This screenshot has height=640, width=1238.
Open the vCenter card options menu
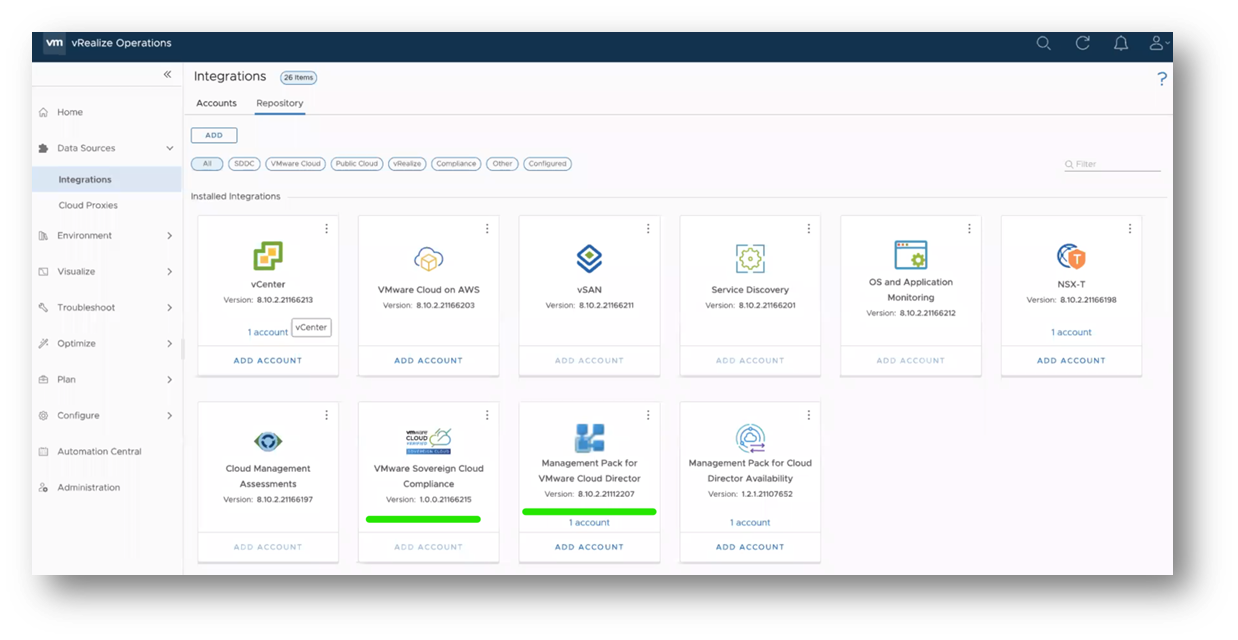pos(326,229)
